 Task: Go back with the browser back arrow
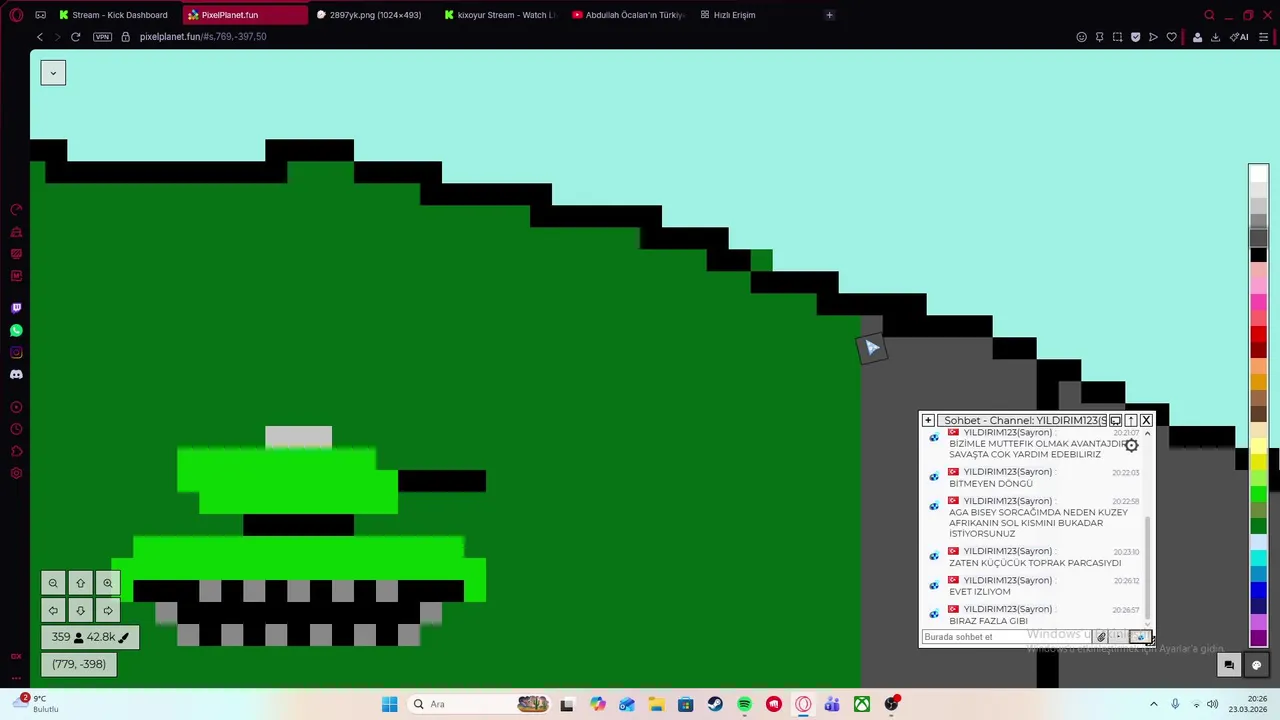click(39, 37)
